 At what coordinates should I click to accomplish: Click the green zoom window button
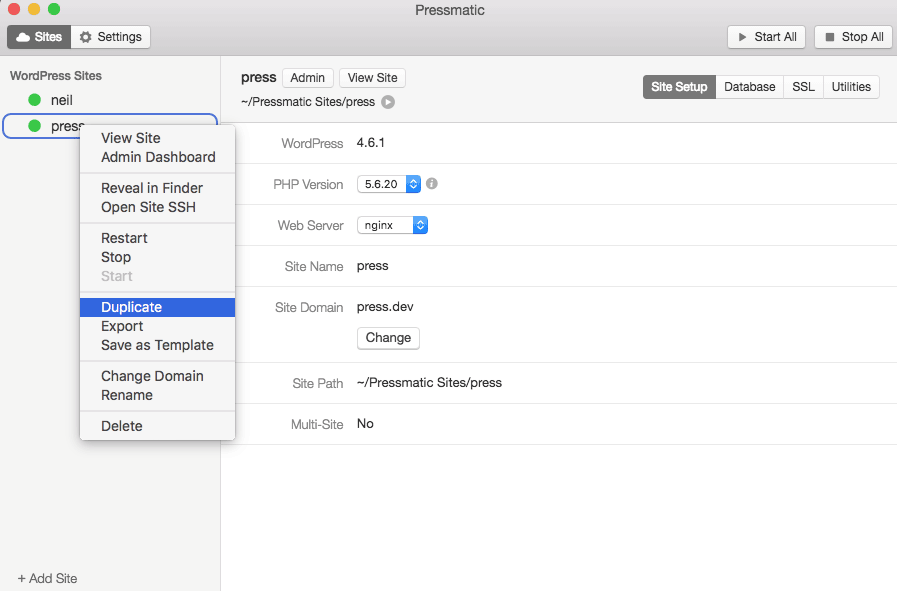pos(54,9)
